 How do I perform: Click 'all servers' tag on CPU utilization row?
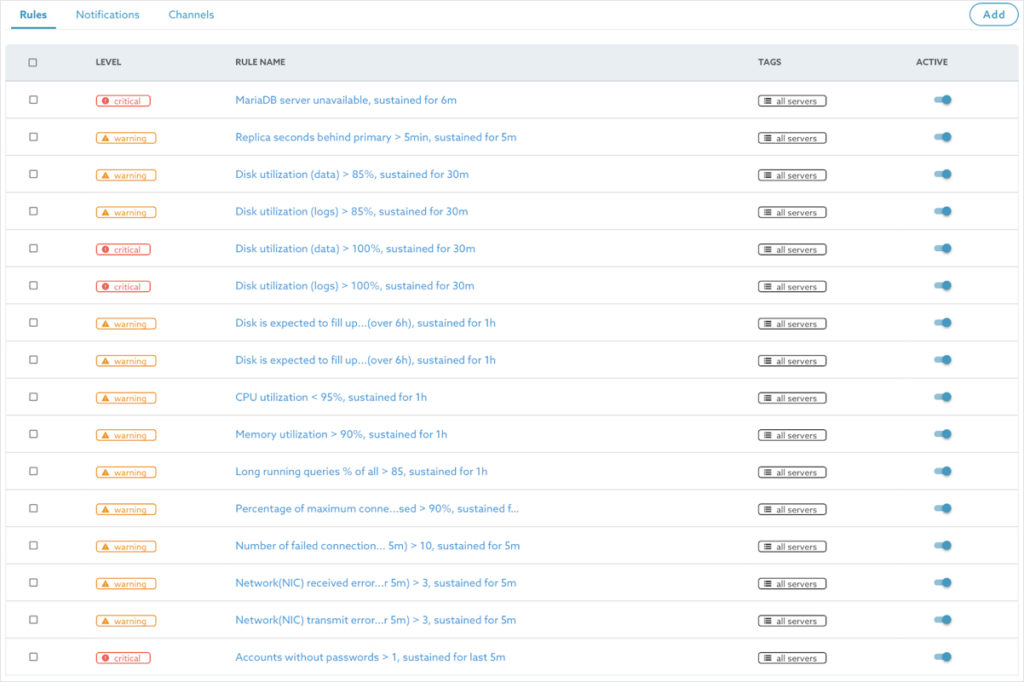coord(791,398)
